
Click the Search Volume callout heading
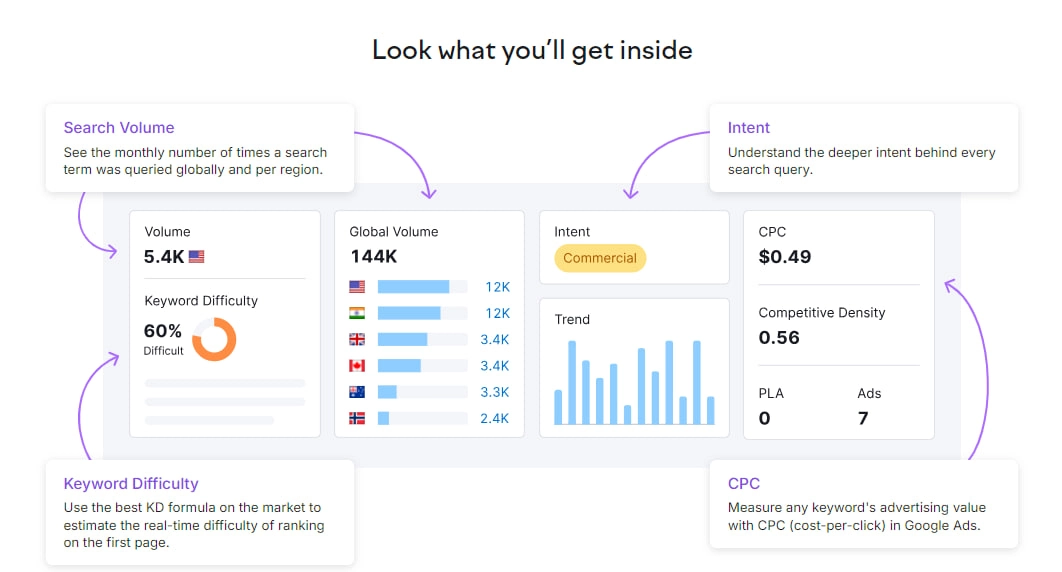coord(119,127)
